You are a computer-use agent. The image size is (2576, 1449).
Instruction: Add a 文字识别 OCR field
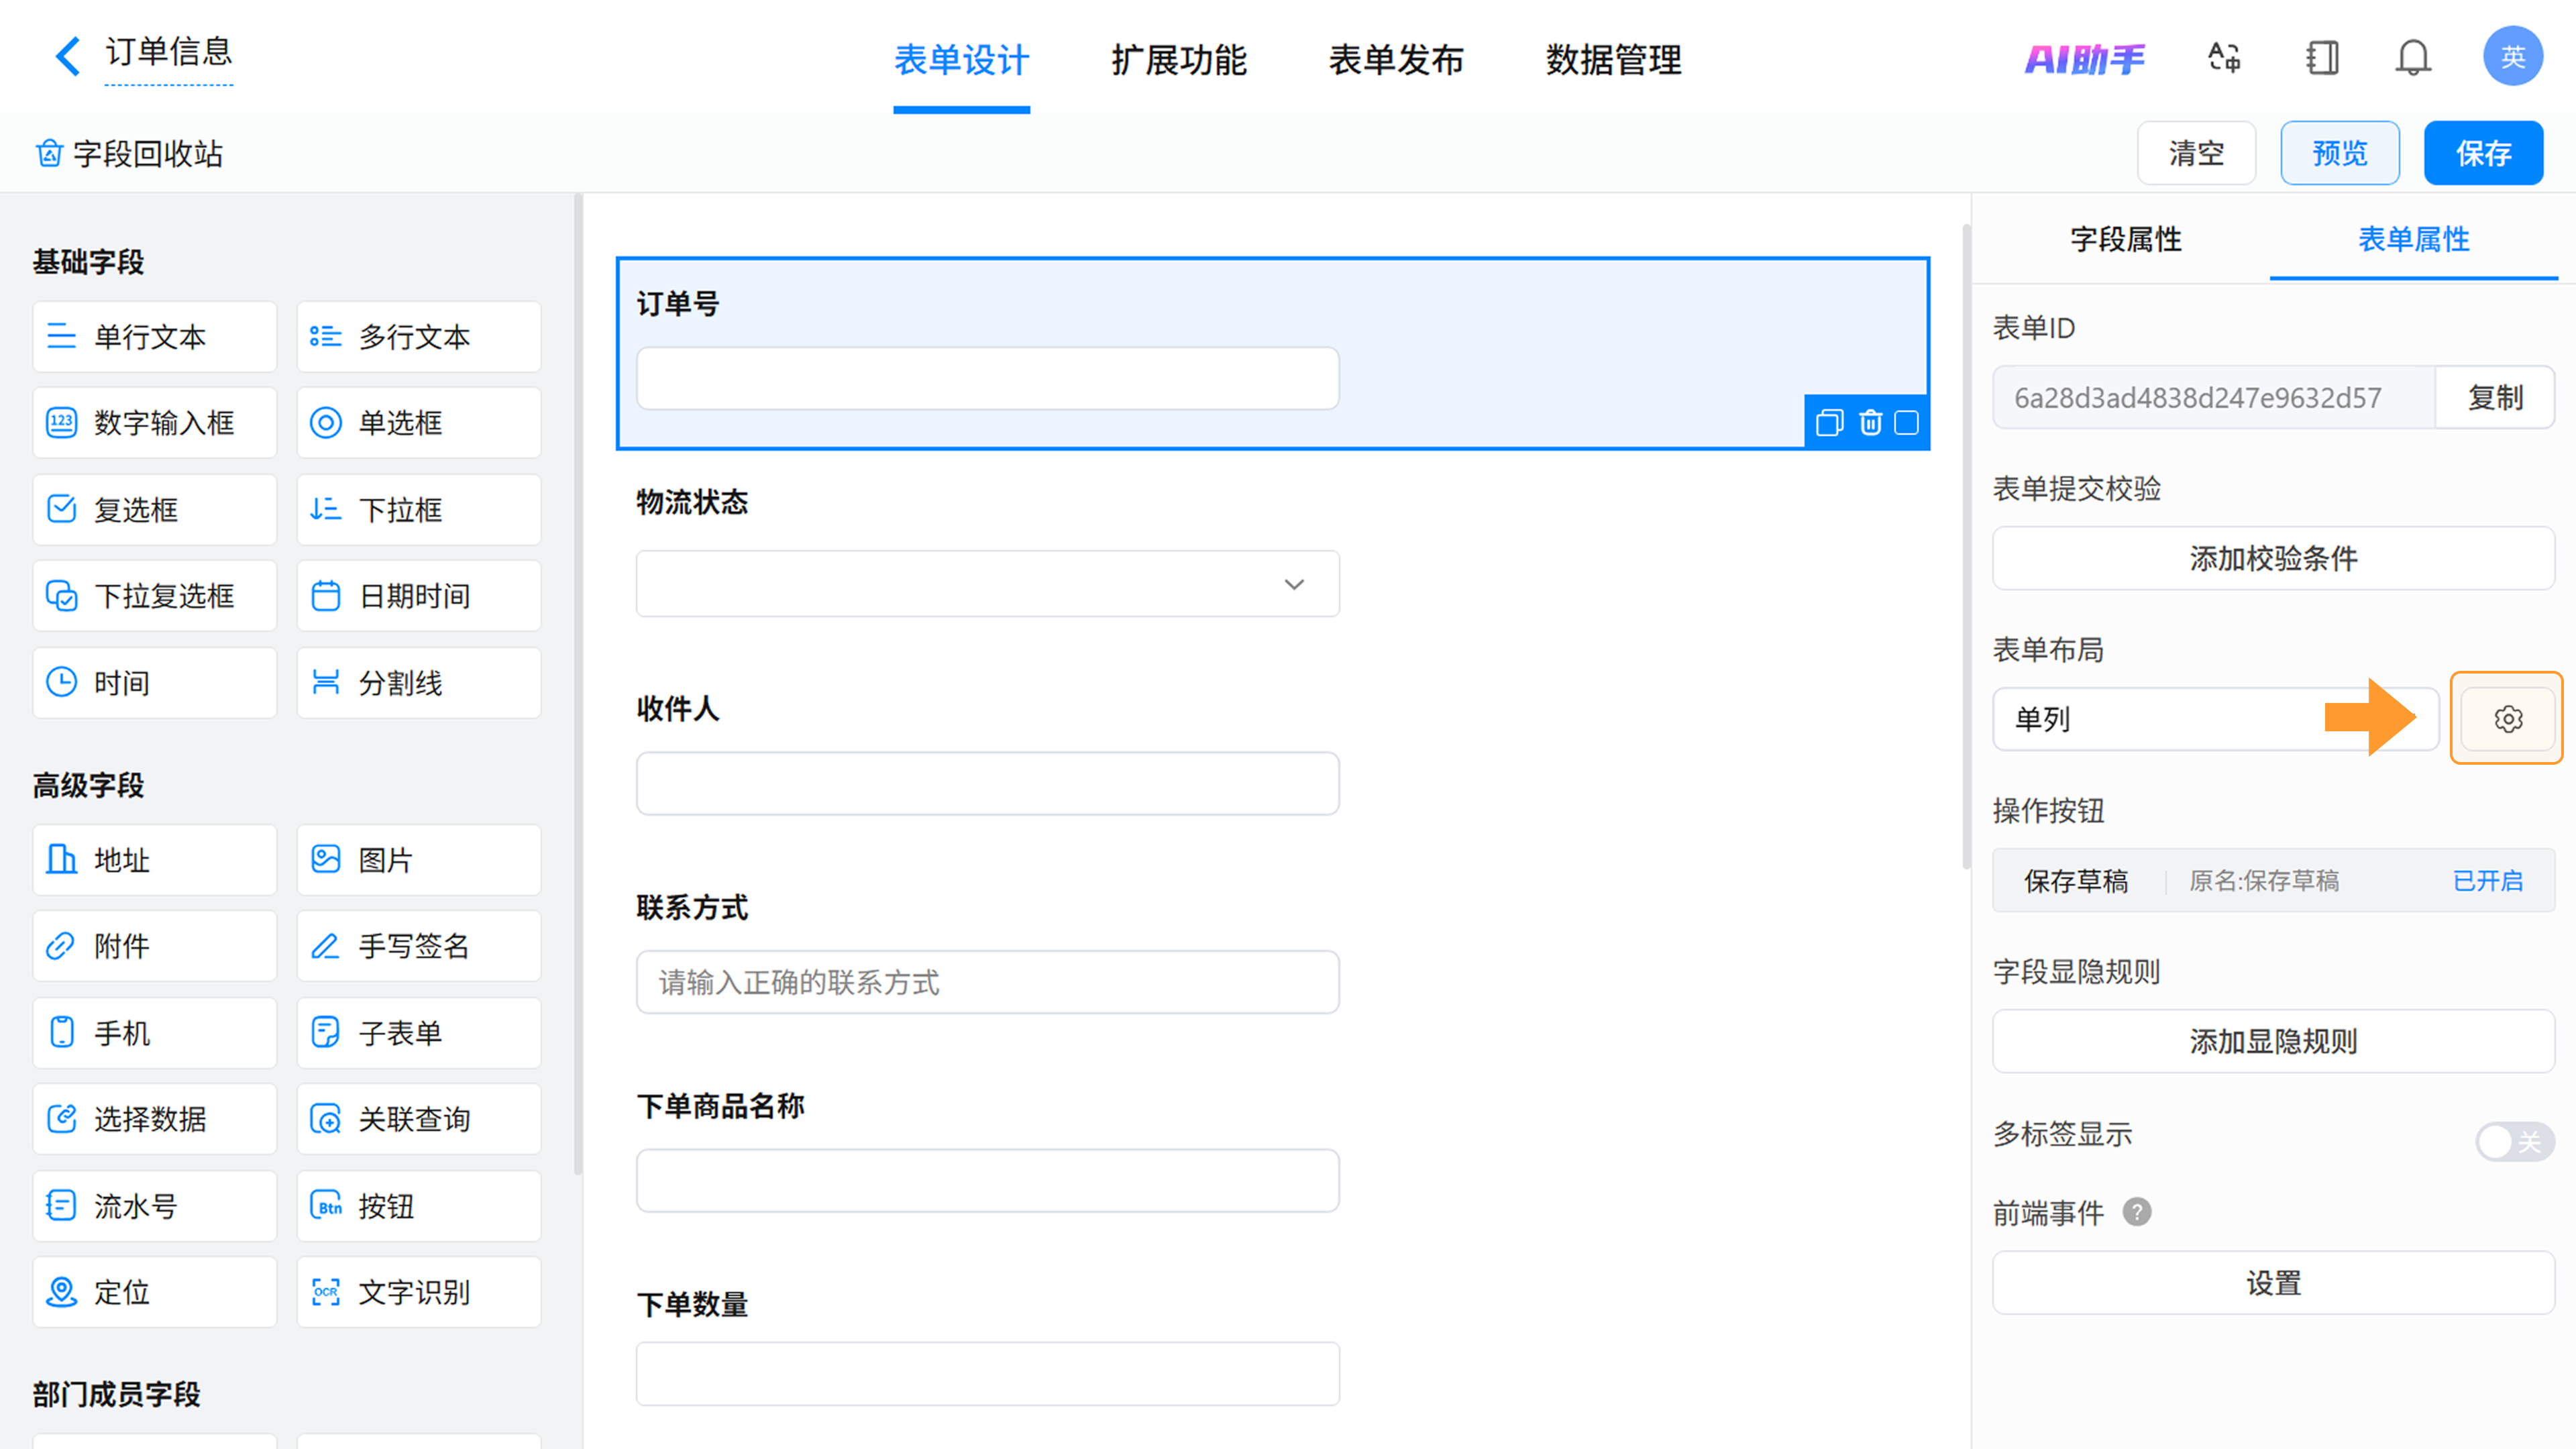pyautogui.click(x=419, y=1292)
